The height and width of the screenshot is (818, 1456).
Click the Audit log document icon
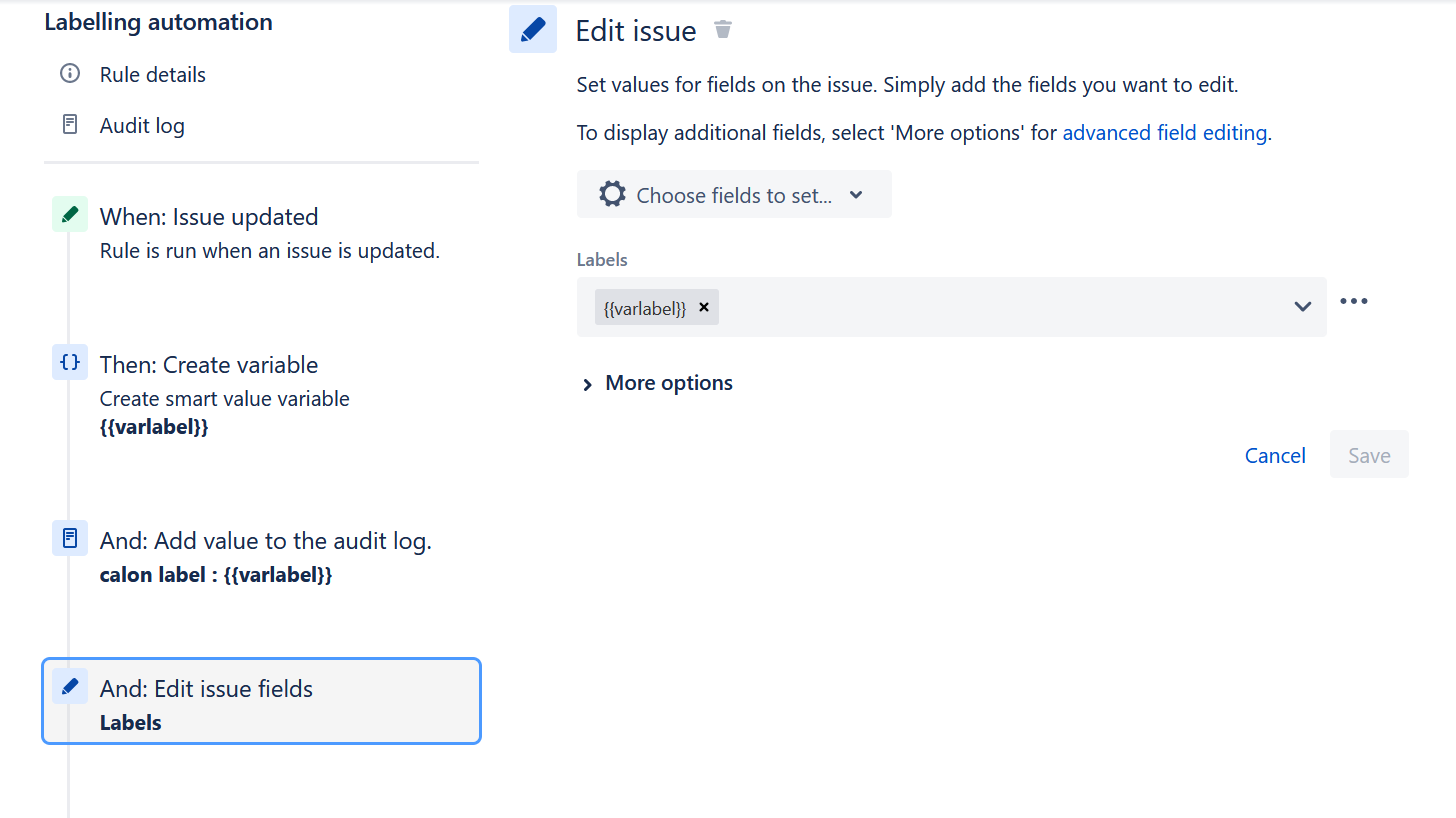click(70, 125)
